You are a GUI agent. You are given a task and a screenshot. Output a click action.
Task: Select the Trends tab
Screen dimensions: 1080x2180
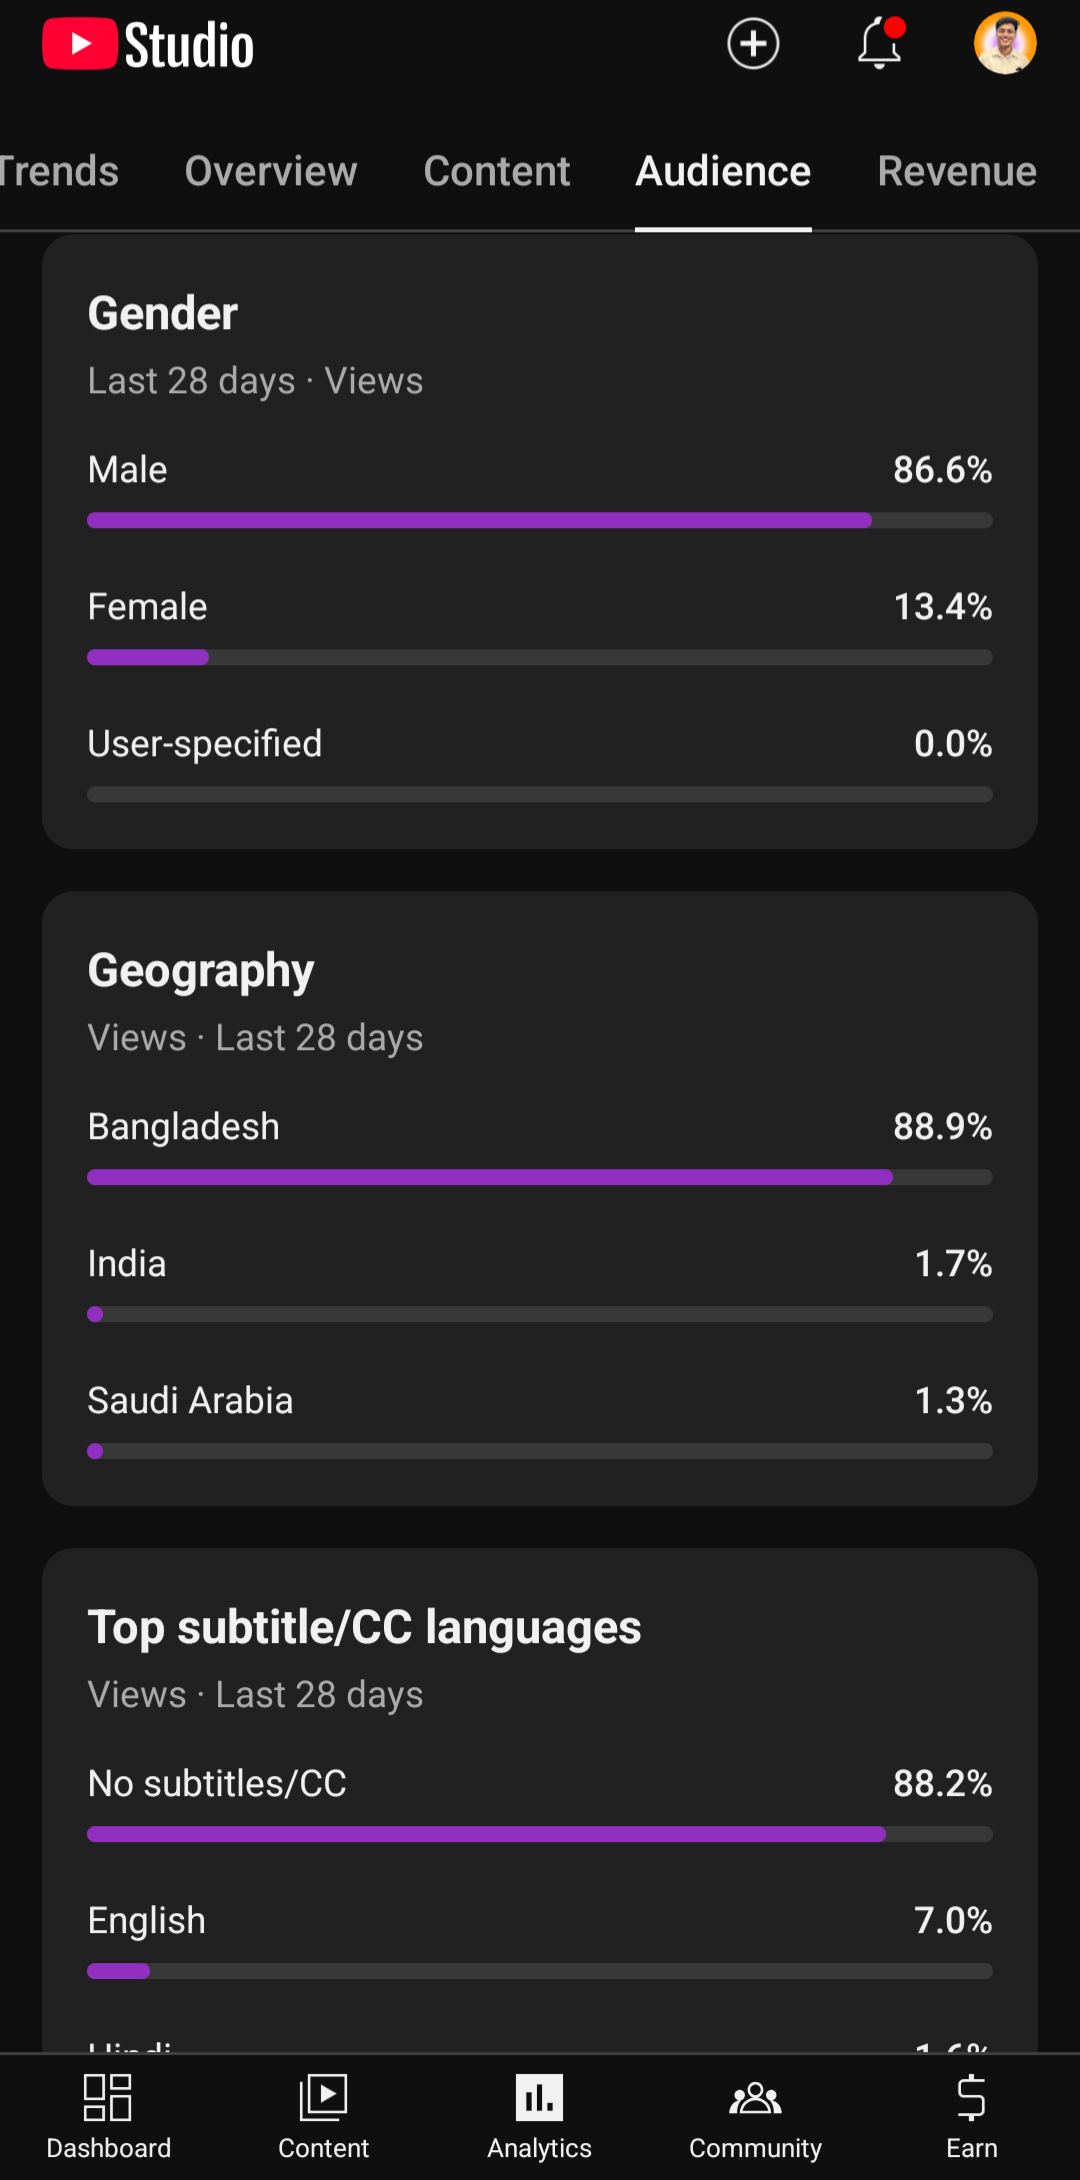(x=58, y=171)
